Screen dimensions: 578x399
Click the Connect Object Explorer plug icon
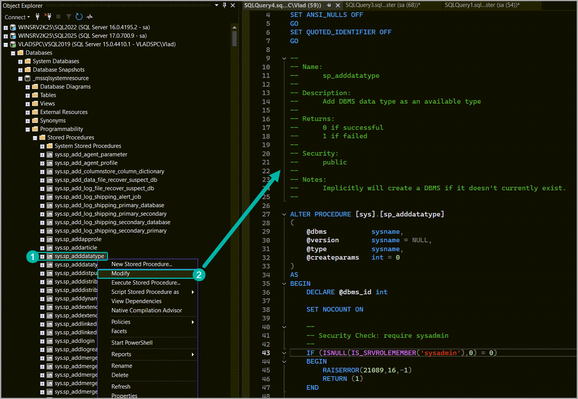coord(37,17)
